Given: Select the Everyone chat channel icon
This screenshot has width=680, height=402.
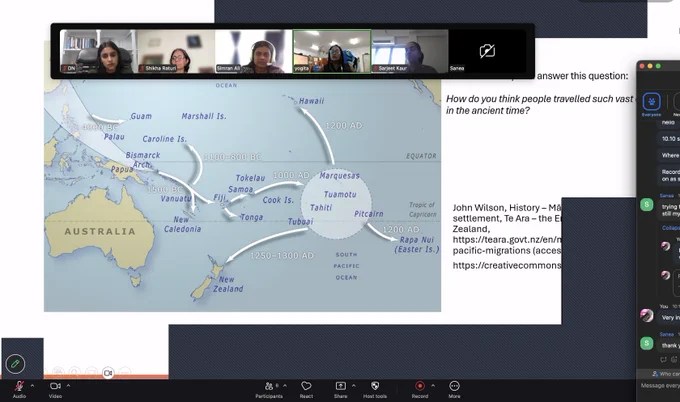Looking at the screenshot, I should coord(651,102).
